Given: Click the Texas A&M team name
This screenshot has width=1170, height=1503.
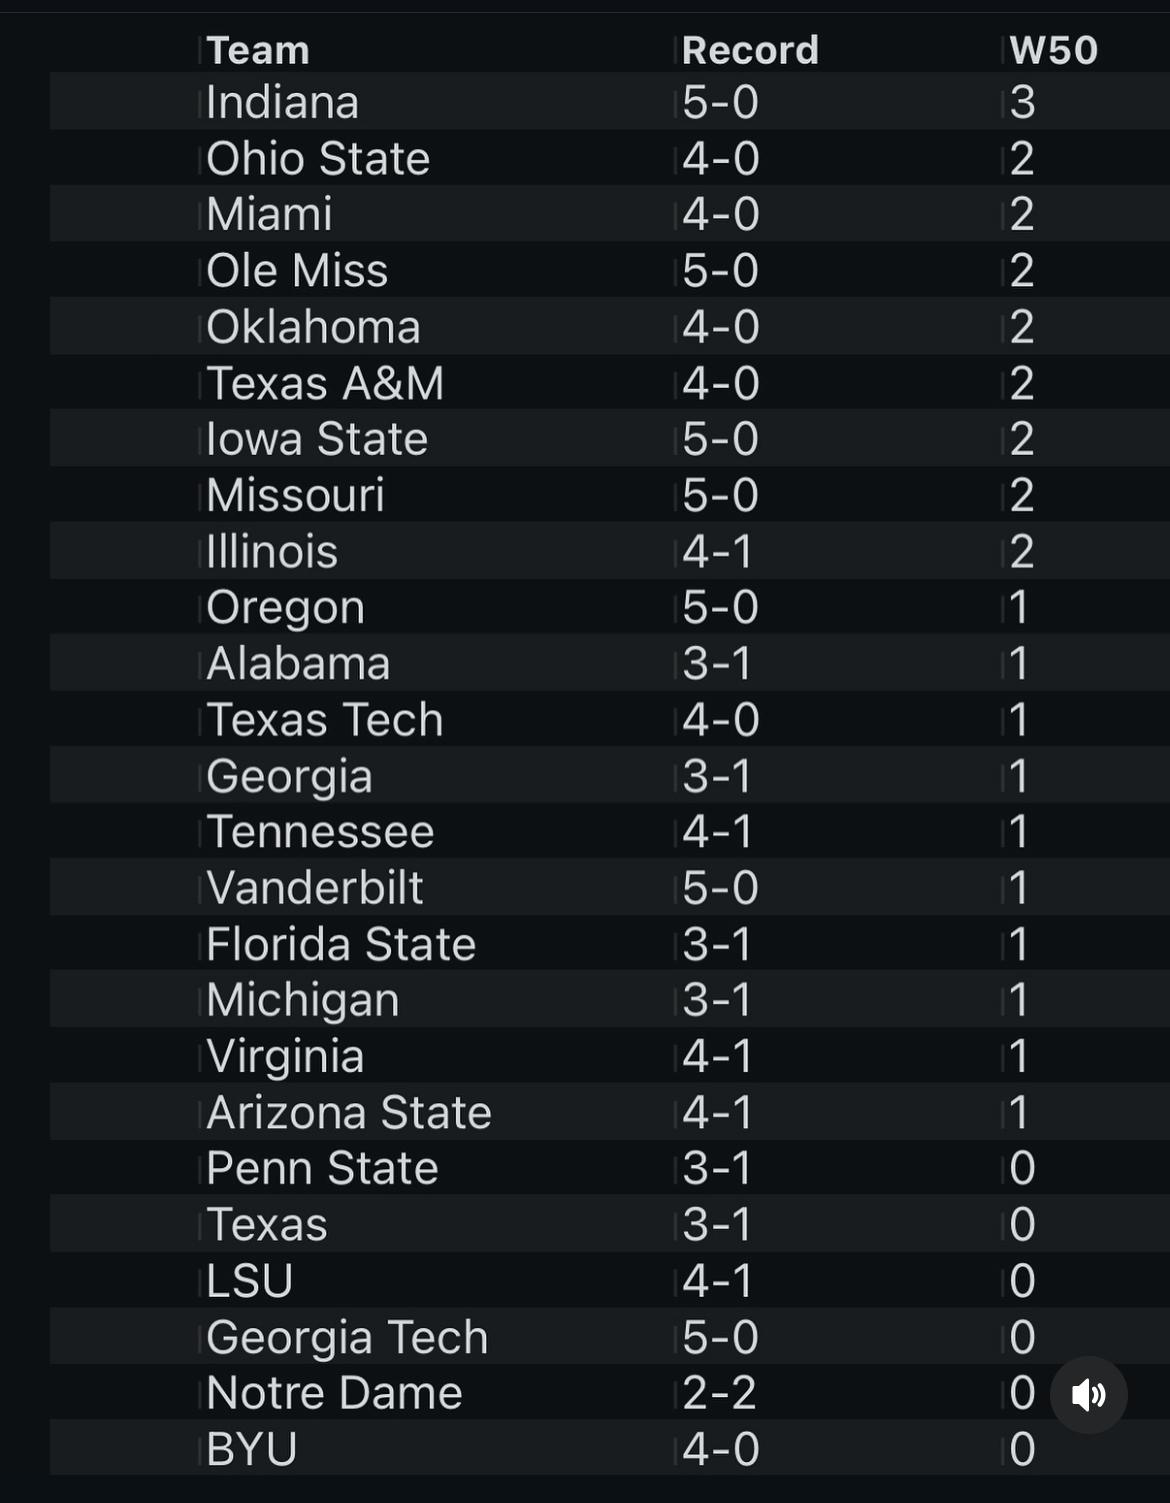Looking at the screenshot, I should pyautogui.click(x=325, y=383).
